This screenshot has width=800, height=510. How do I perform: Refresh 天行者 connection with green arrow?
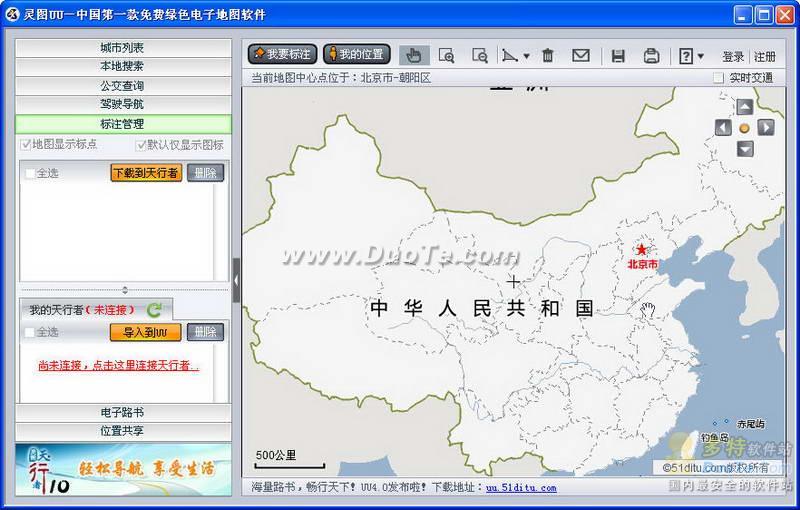coord(154,310)
